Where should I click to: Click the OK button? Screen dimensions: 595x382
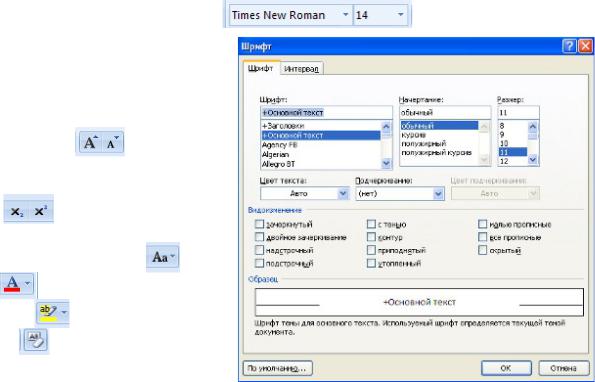pos(506,368)
